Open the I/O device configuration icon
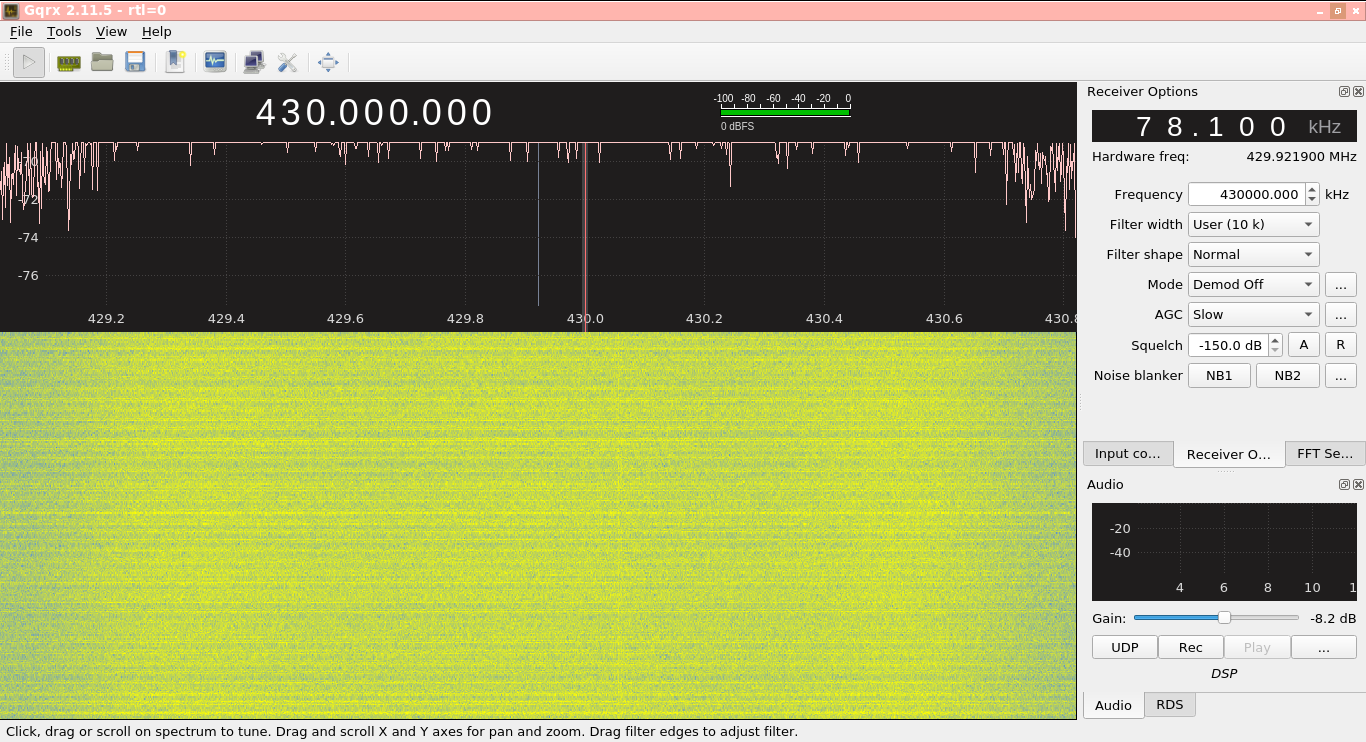This screenshot has height=742, width=1366. [68, 62]
